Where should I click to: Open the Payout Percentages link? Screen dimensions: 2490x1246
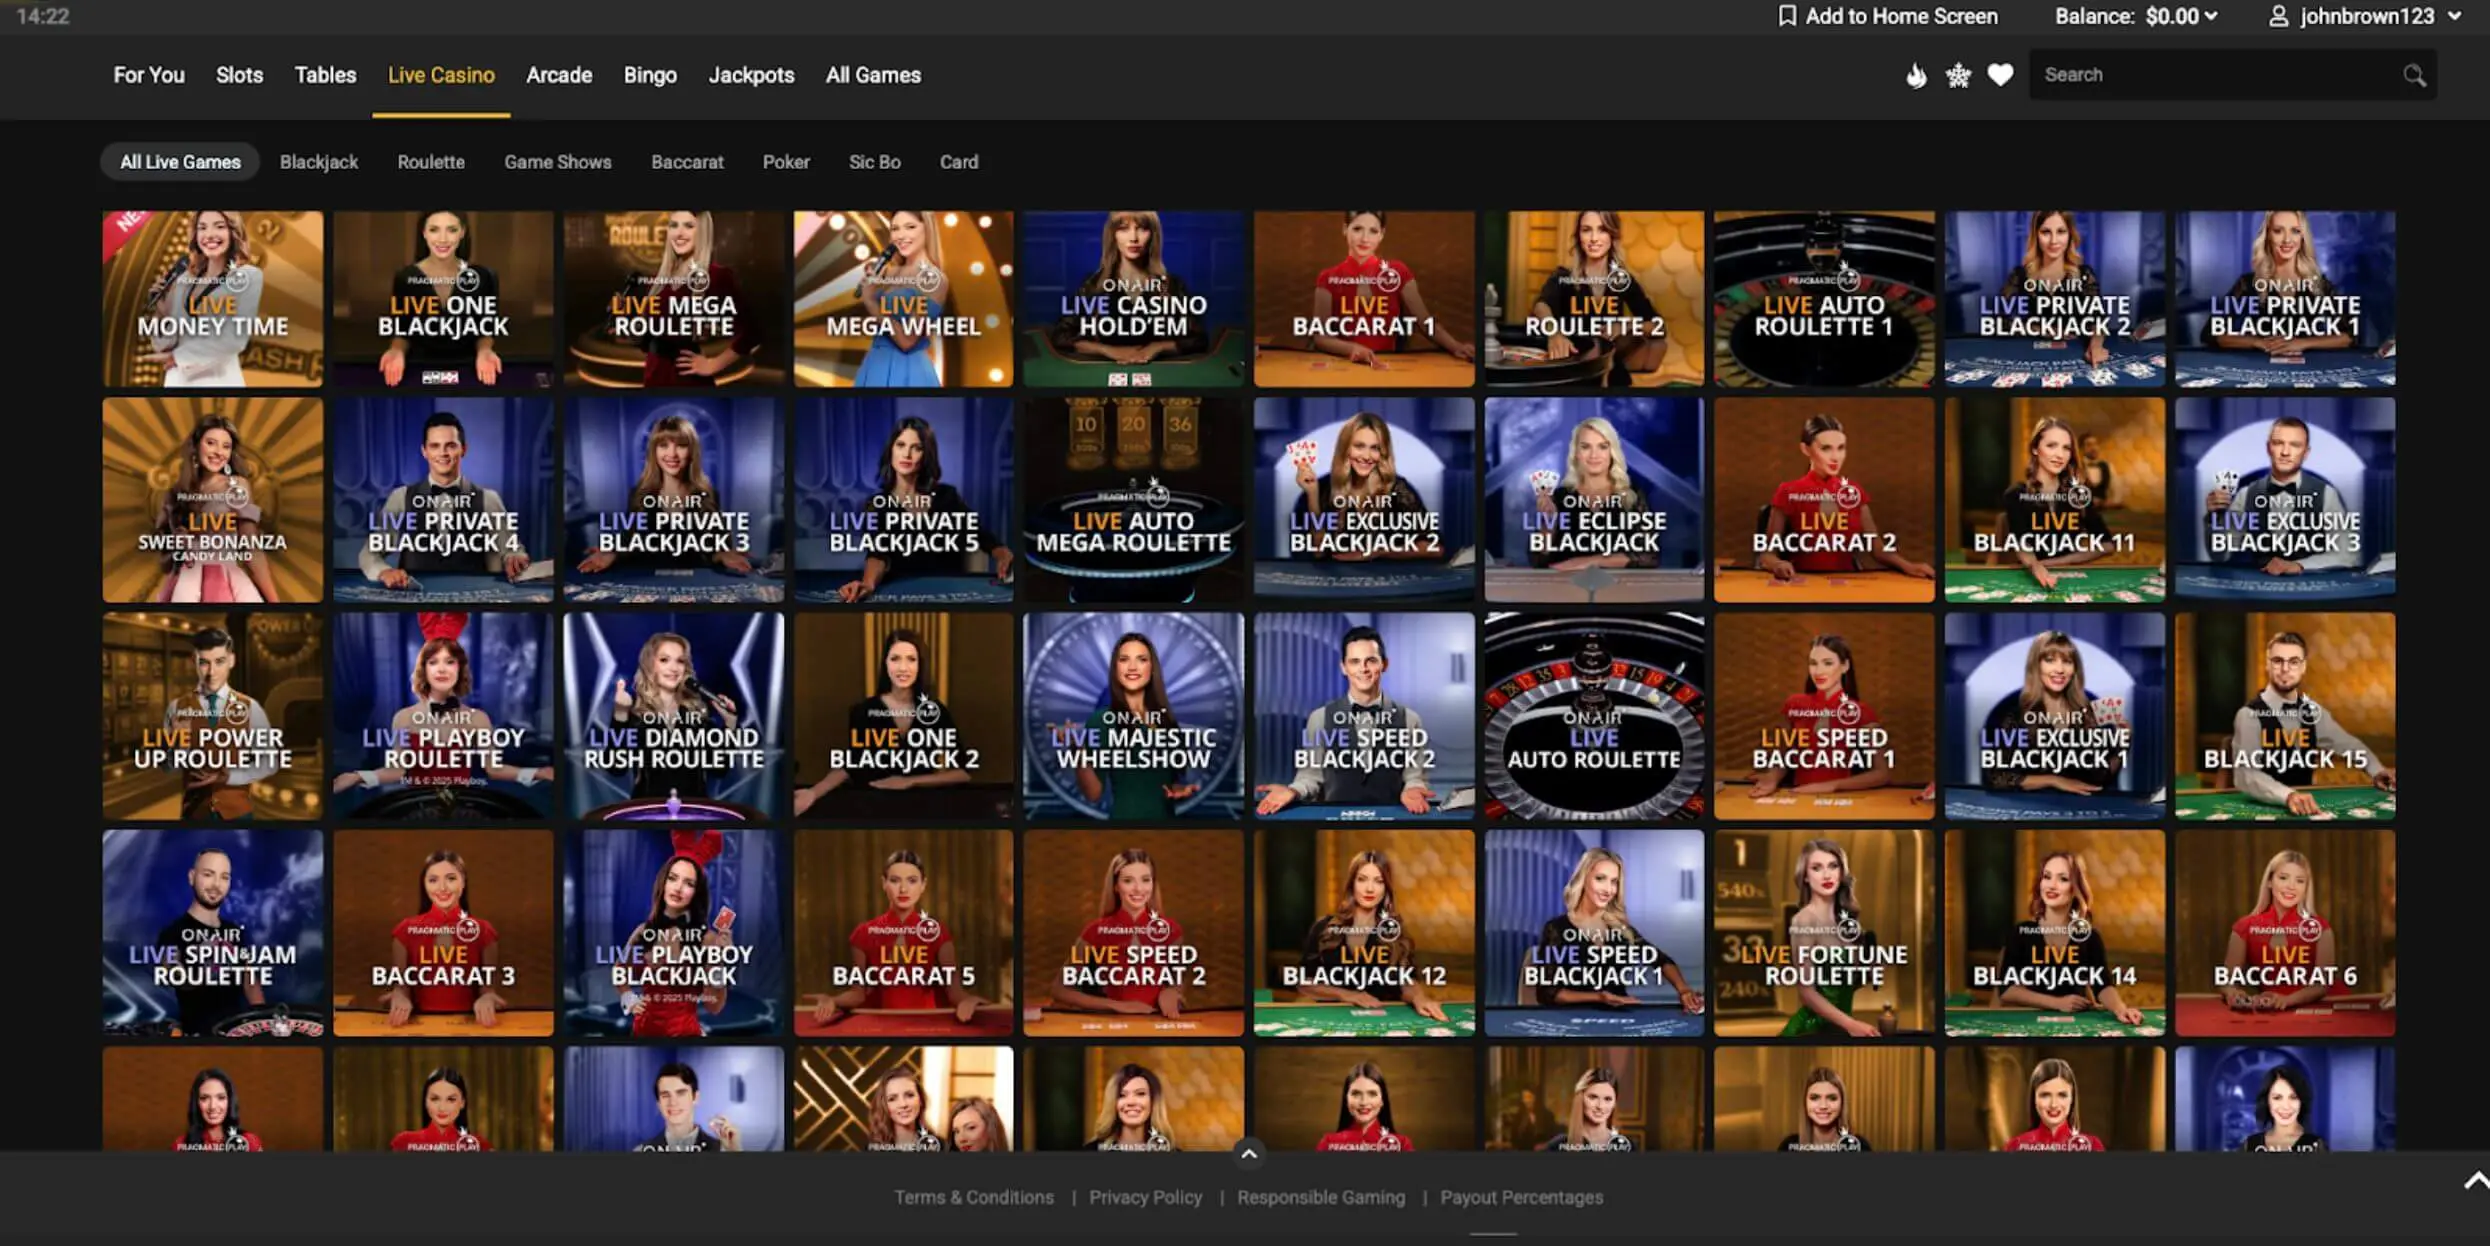click(1521, 1197)
